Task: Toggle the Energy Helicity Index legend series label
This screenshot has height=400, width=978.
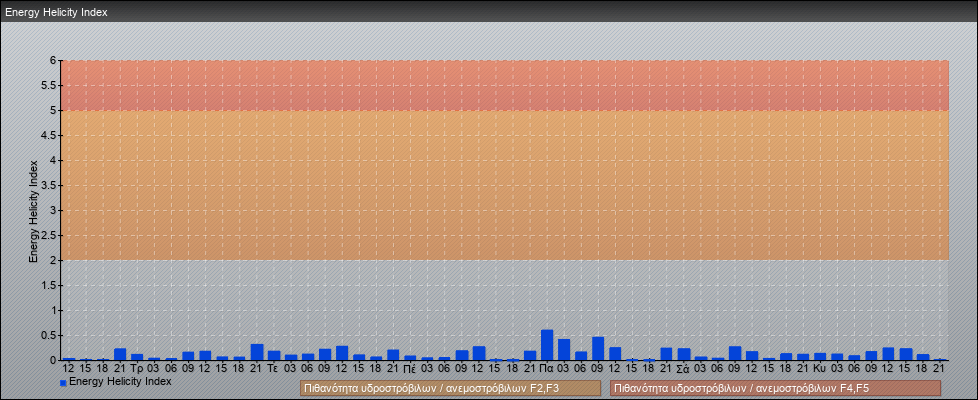Action: click(x=120, y=381)
